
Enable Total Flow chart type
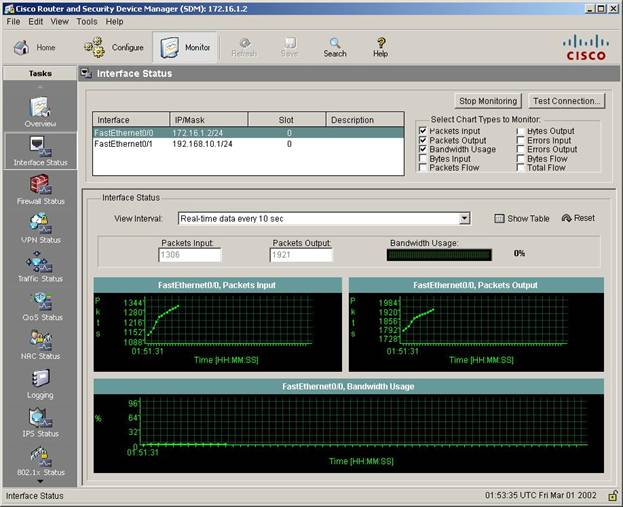(520, 167)
